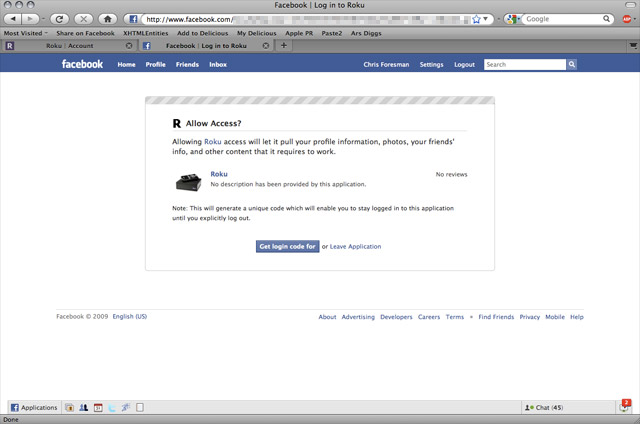Open the address bar history dropdown arrow
Viewport: 640px width, 424px height.
[486, 19]
